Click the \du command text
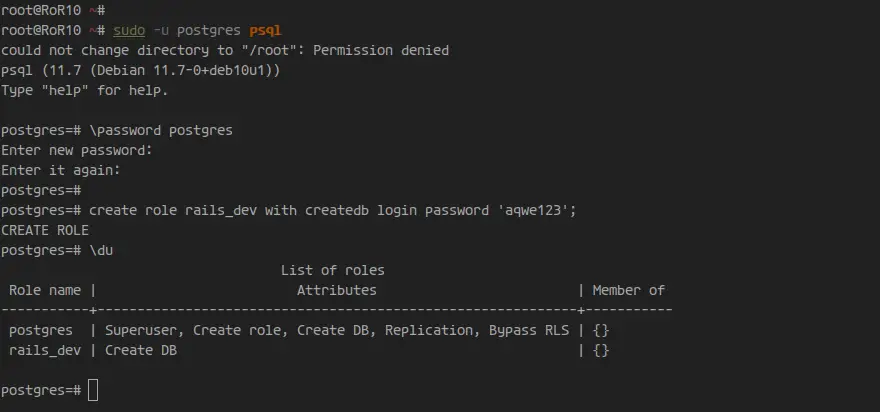This screenshot has height=412, width=880. point(101,250)
